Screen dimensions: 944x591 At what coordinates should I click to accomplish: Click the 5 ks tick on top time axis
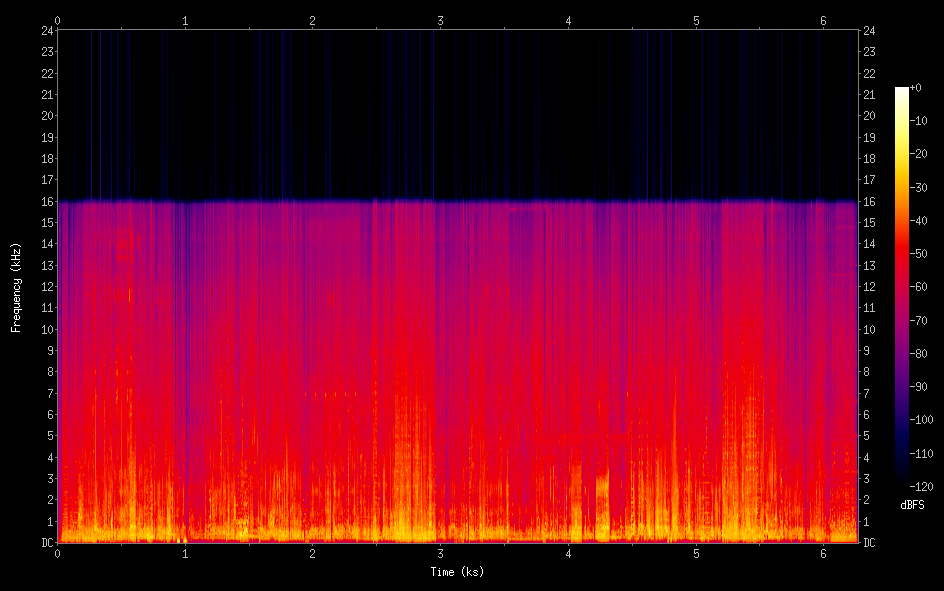pos(696,20)
